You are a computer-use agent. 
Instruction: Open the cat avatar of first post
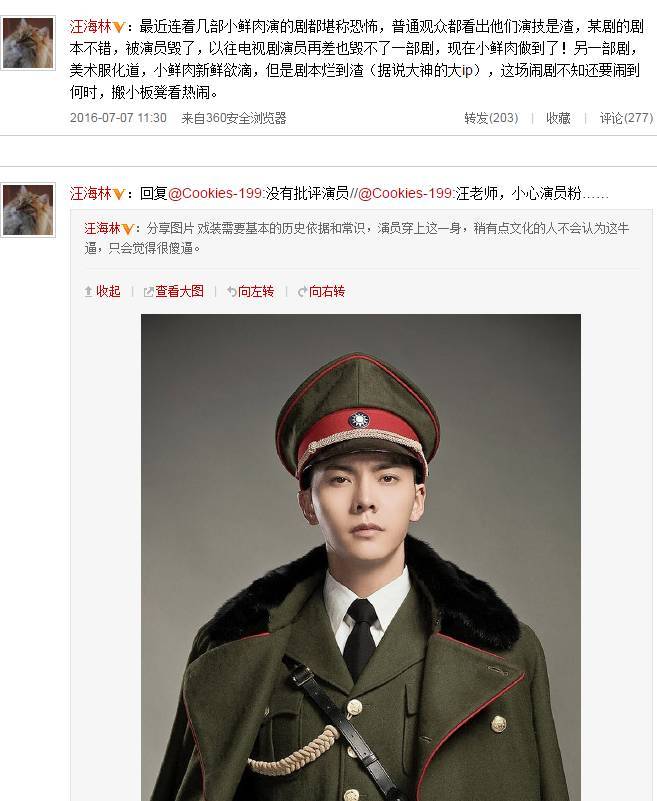(x=28, y=43)
